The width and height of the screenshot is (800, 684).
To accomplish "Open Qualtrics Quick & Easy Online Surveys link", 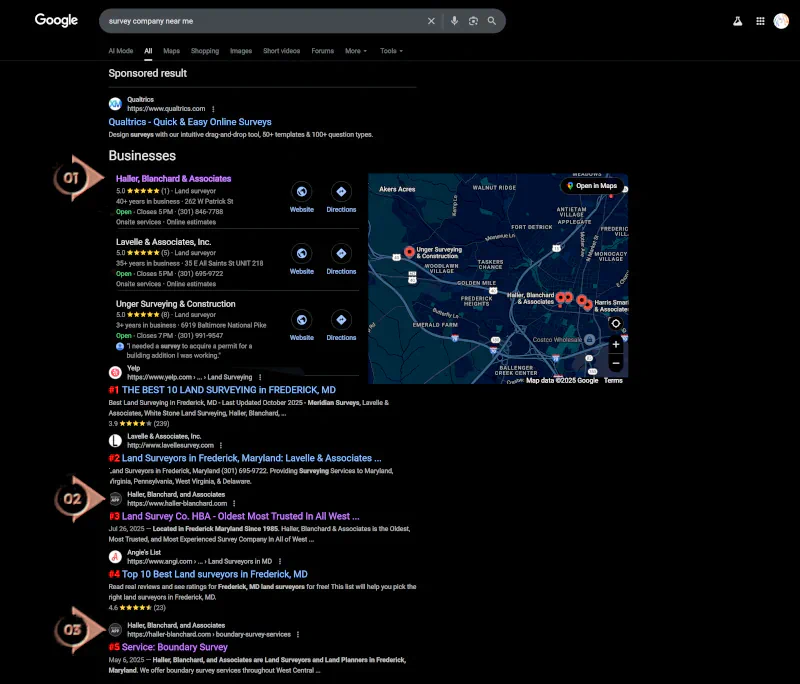I will 190,122.
